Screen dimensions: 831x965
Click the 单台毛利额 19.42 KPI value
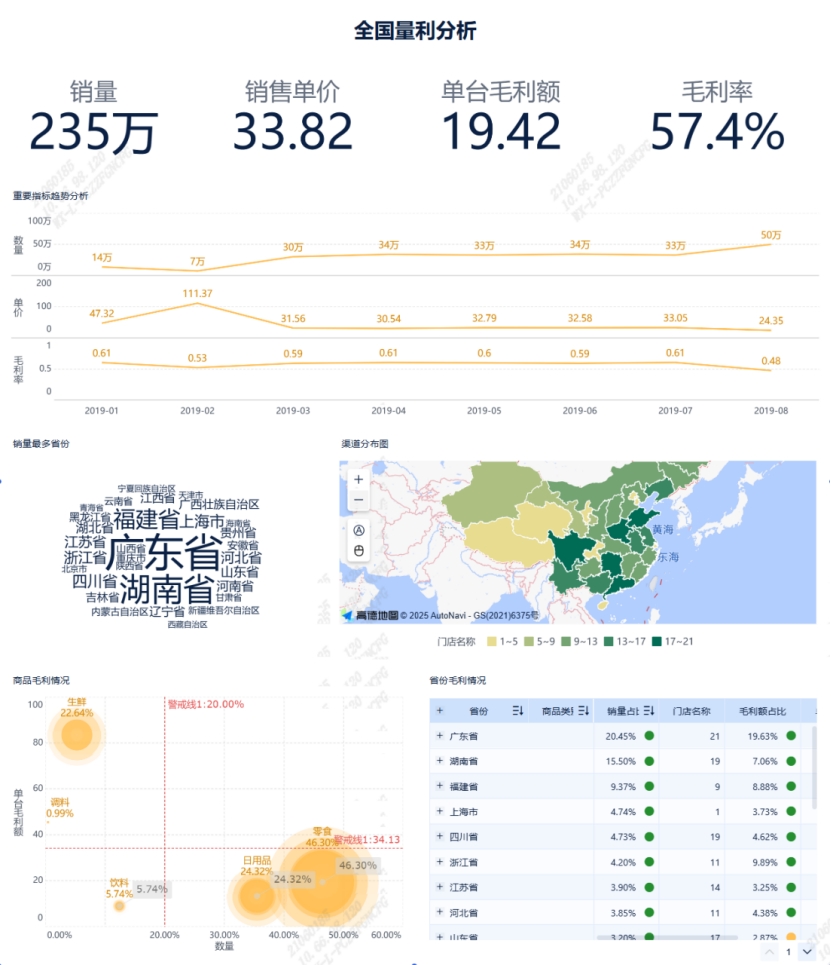point(501,131)
